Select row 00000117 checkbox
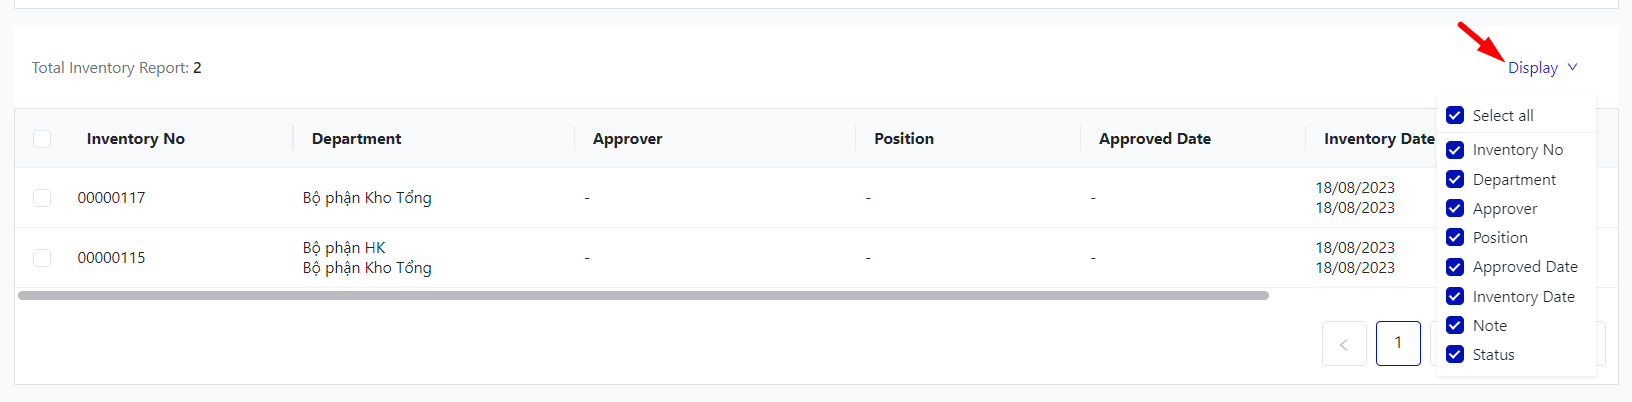 (x=42, y=198)
